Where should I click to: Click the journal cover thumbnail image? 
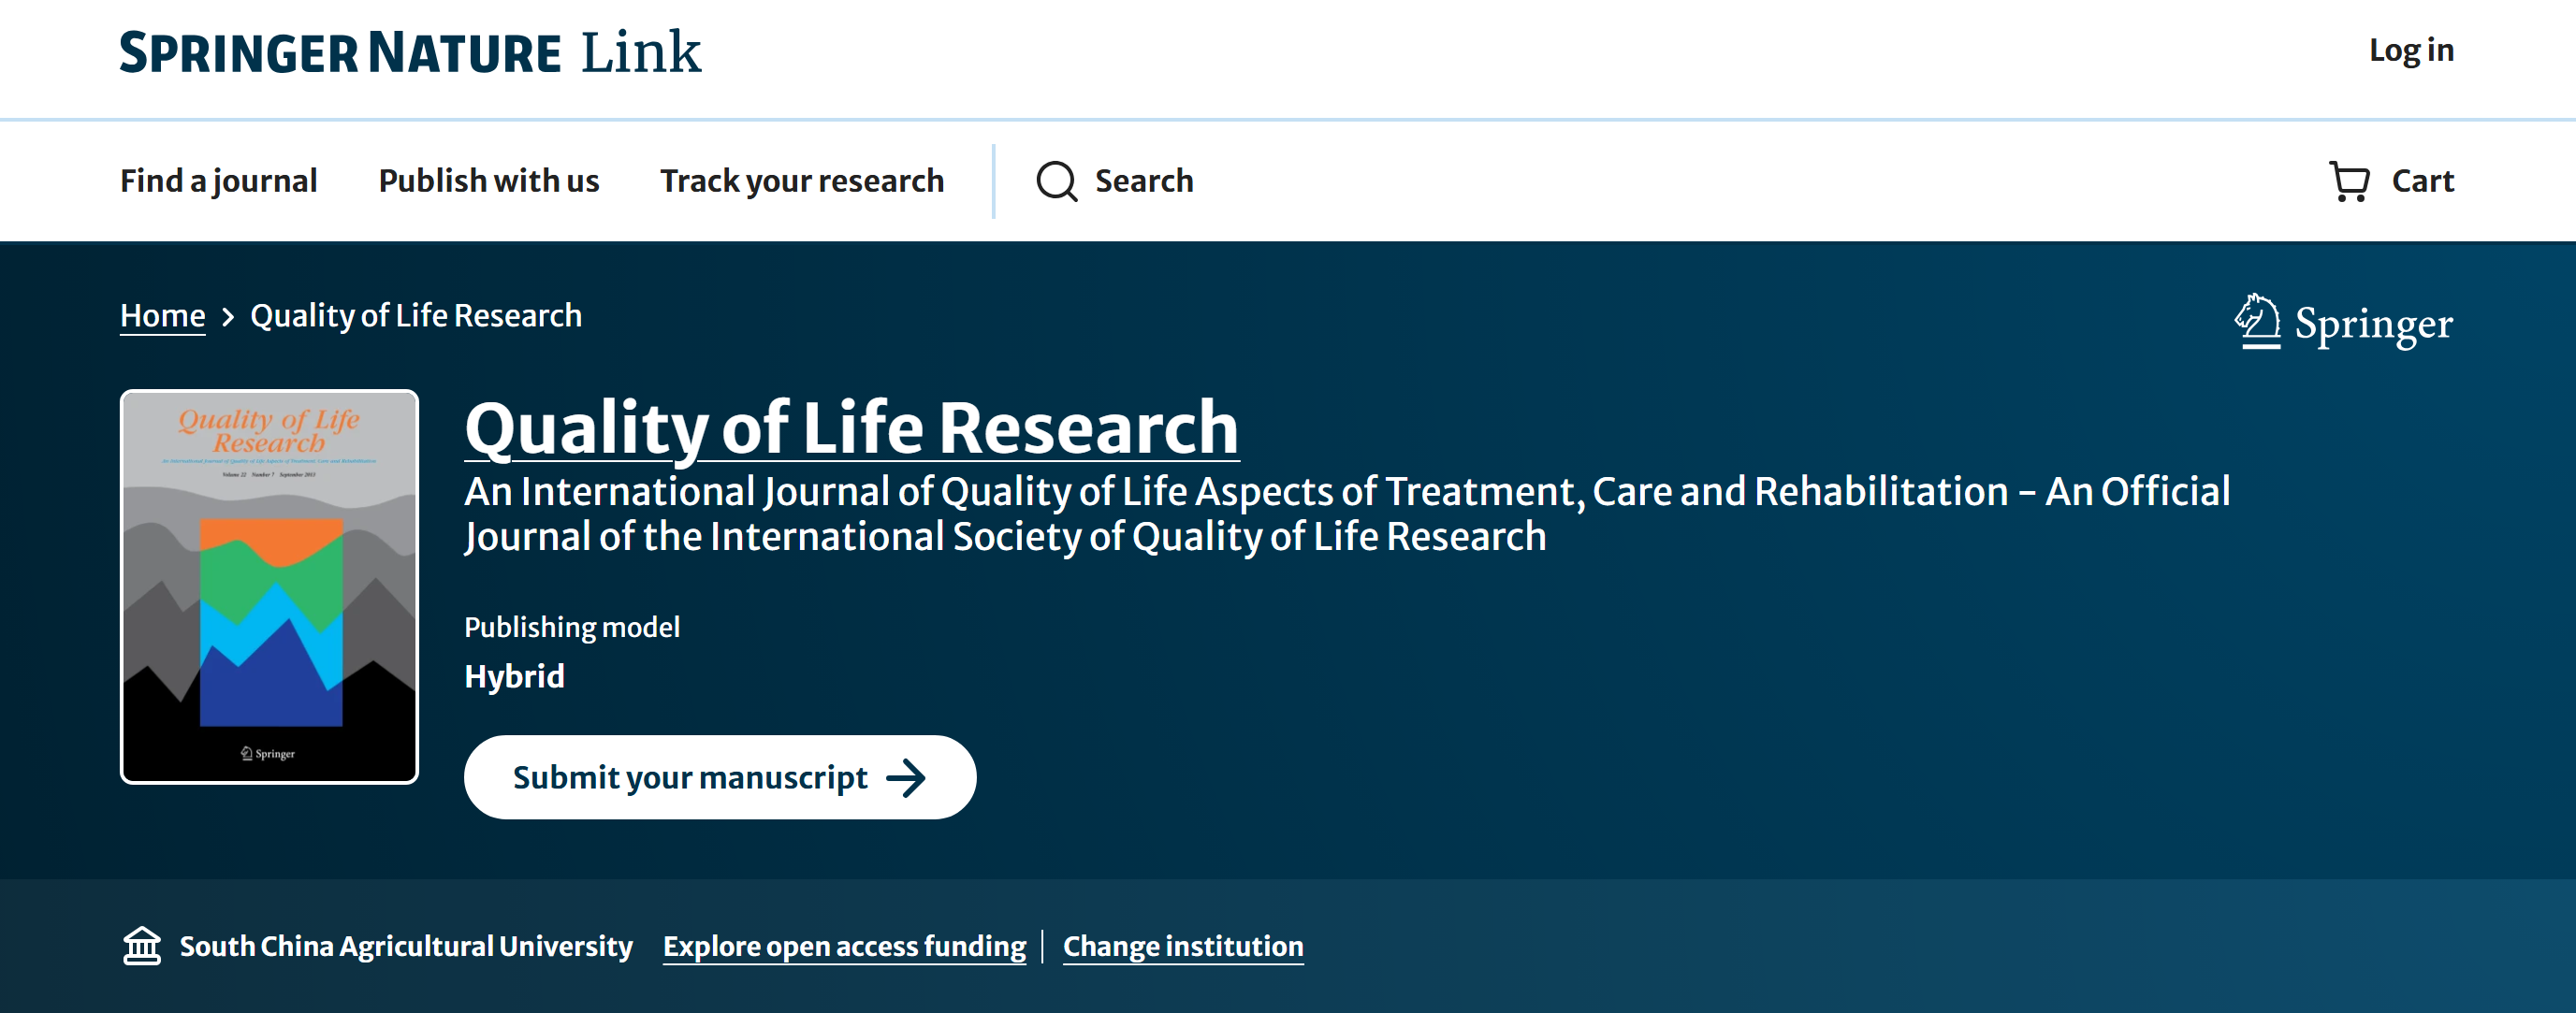(x=269, y=587)
